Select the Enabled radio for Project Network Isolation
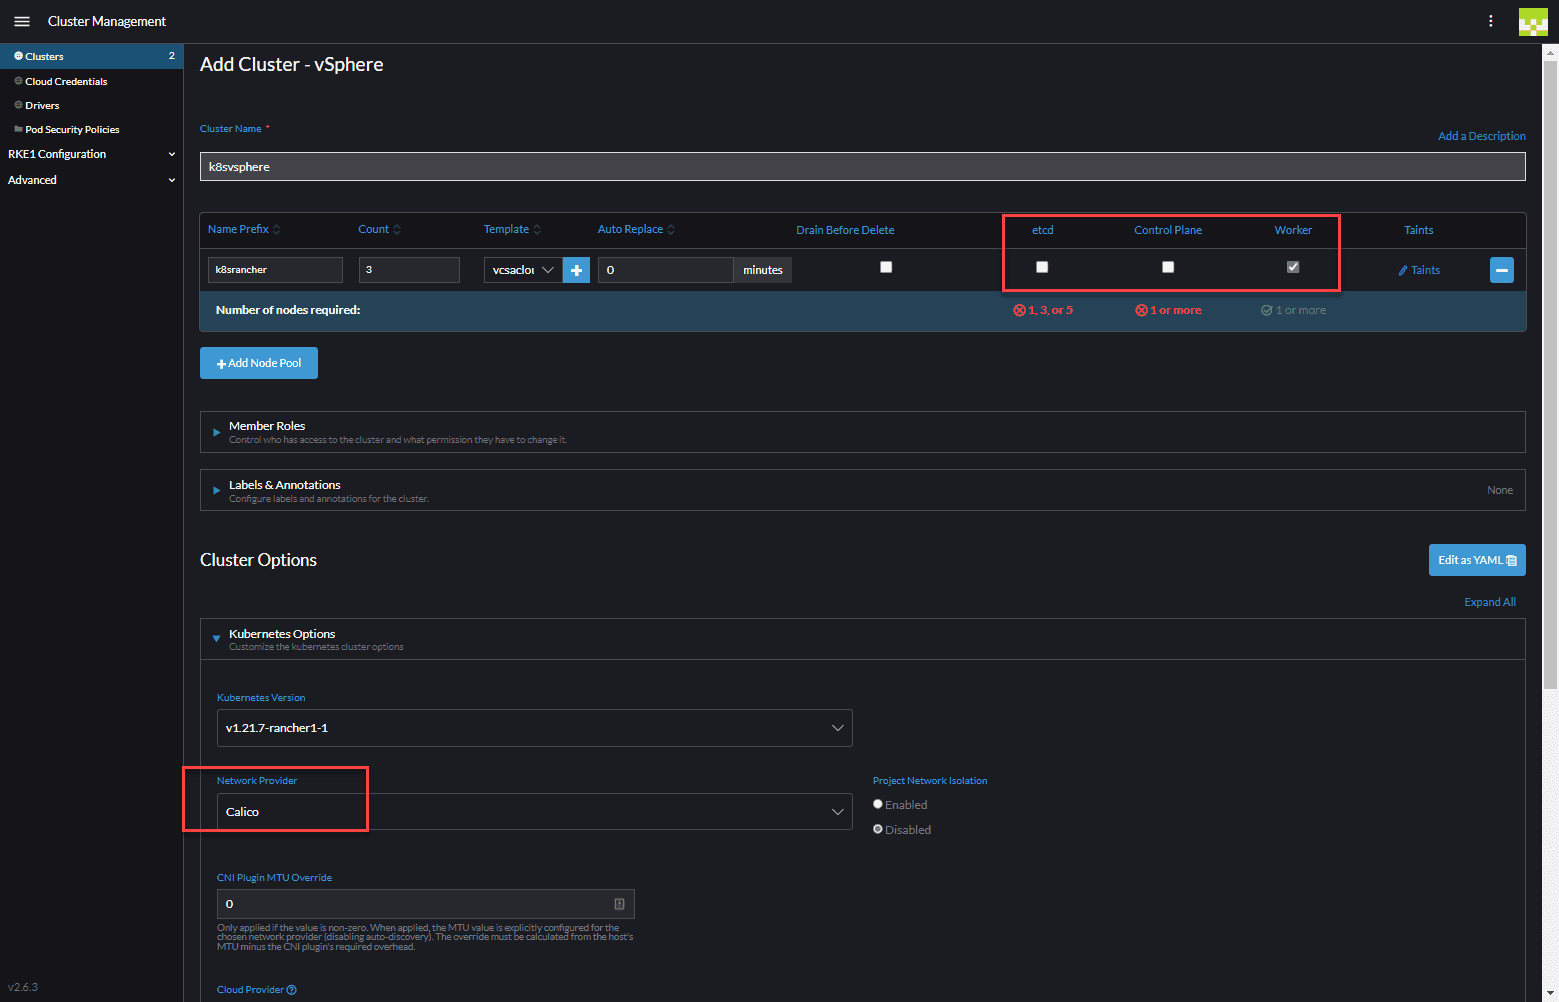 pyautogui.click(x=877, y=803)
